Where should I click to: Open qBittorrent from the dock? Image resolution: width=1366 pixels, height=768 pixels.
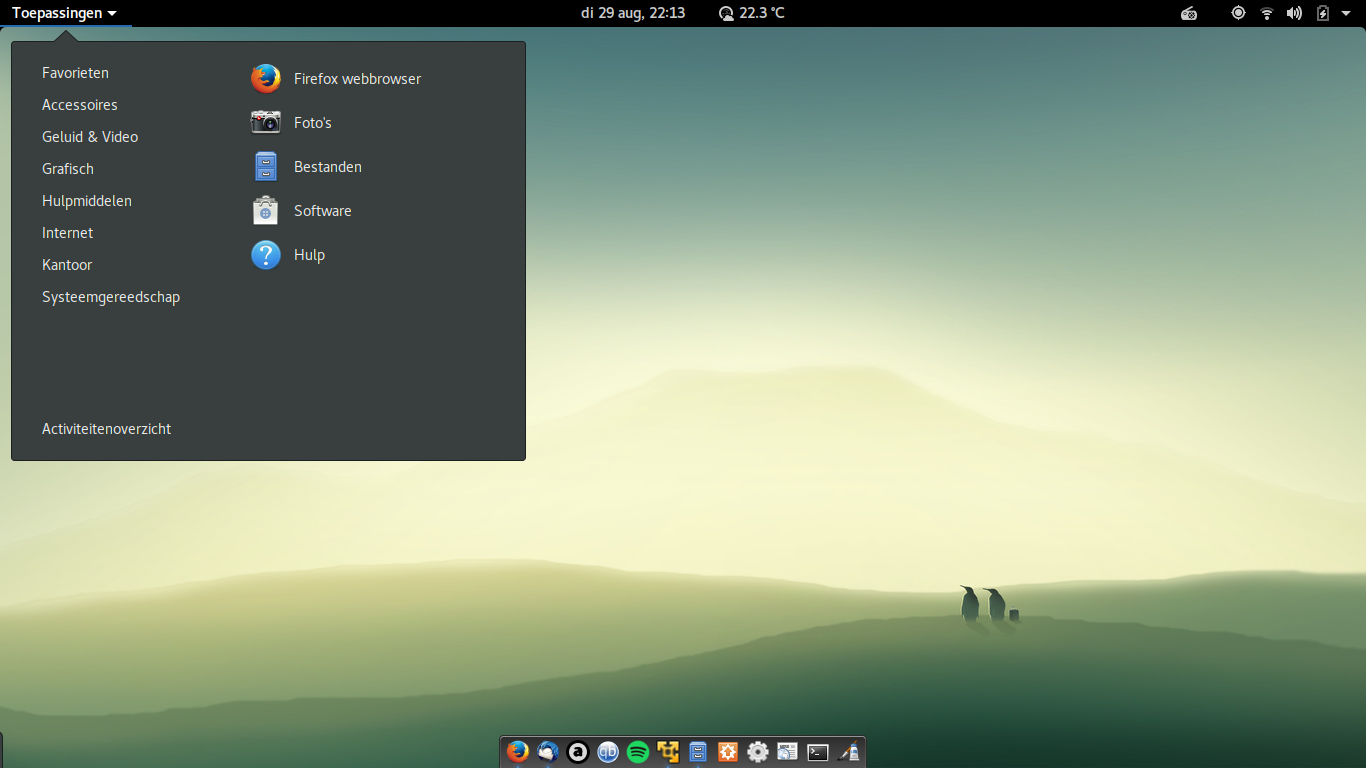(x=608, y=752)
